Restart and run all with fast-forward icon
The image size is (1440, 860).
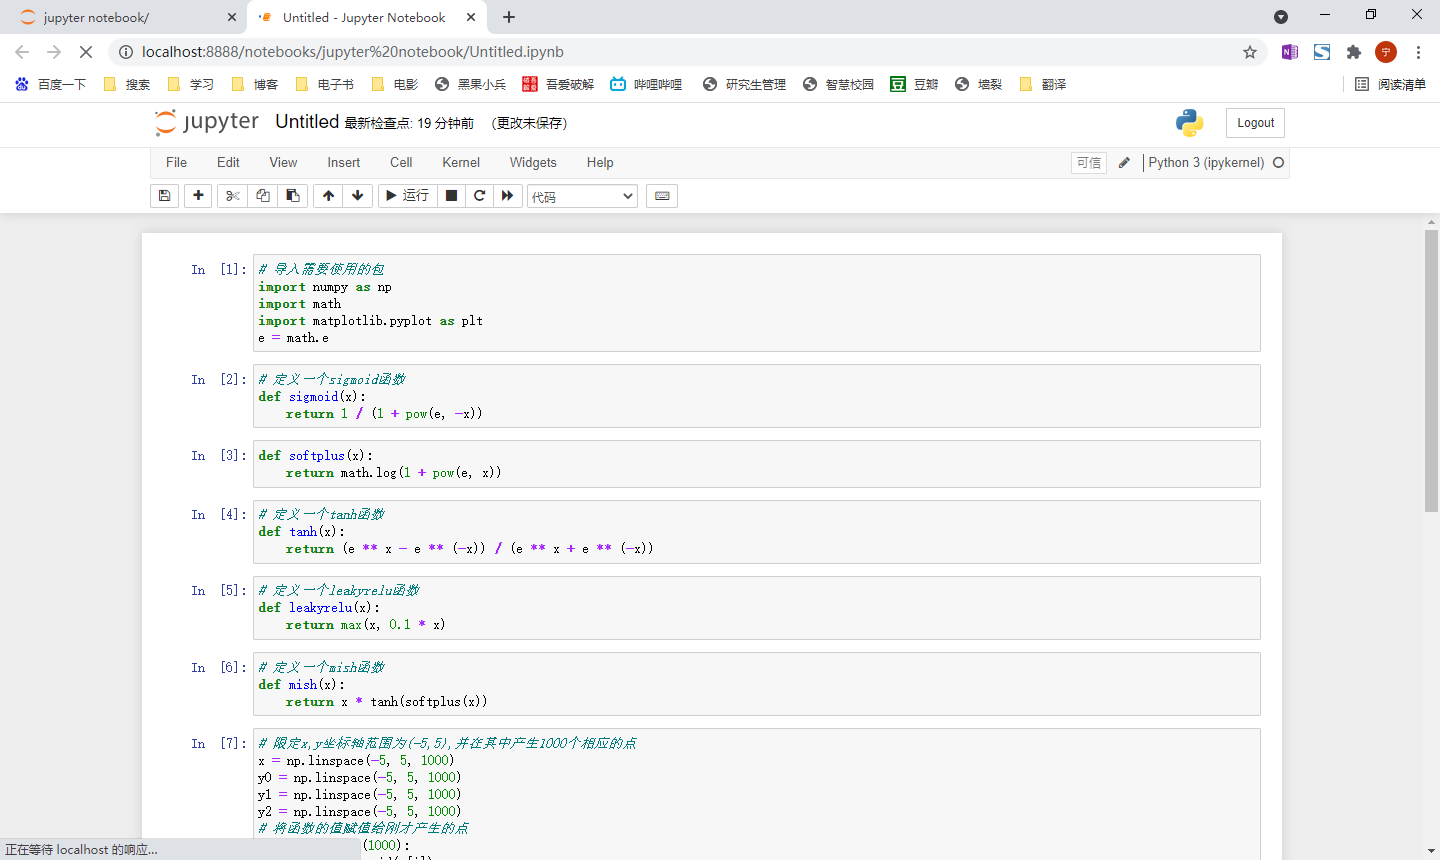(508, 196)
